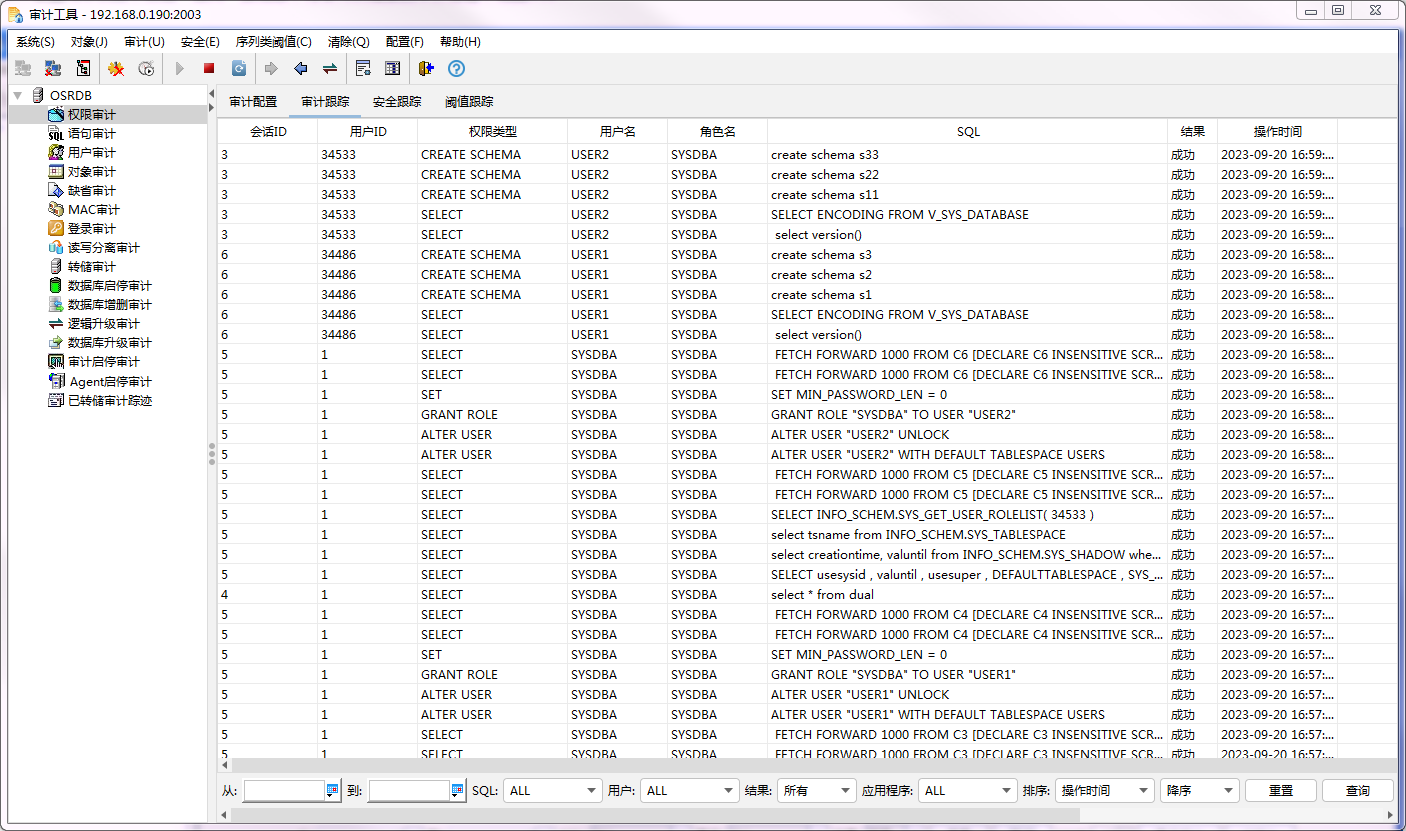Open the 从 date picker calendar icon
Screen dimensions: 1406x831
pyautogui.click(x=333, y=790)
